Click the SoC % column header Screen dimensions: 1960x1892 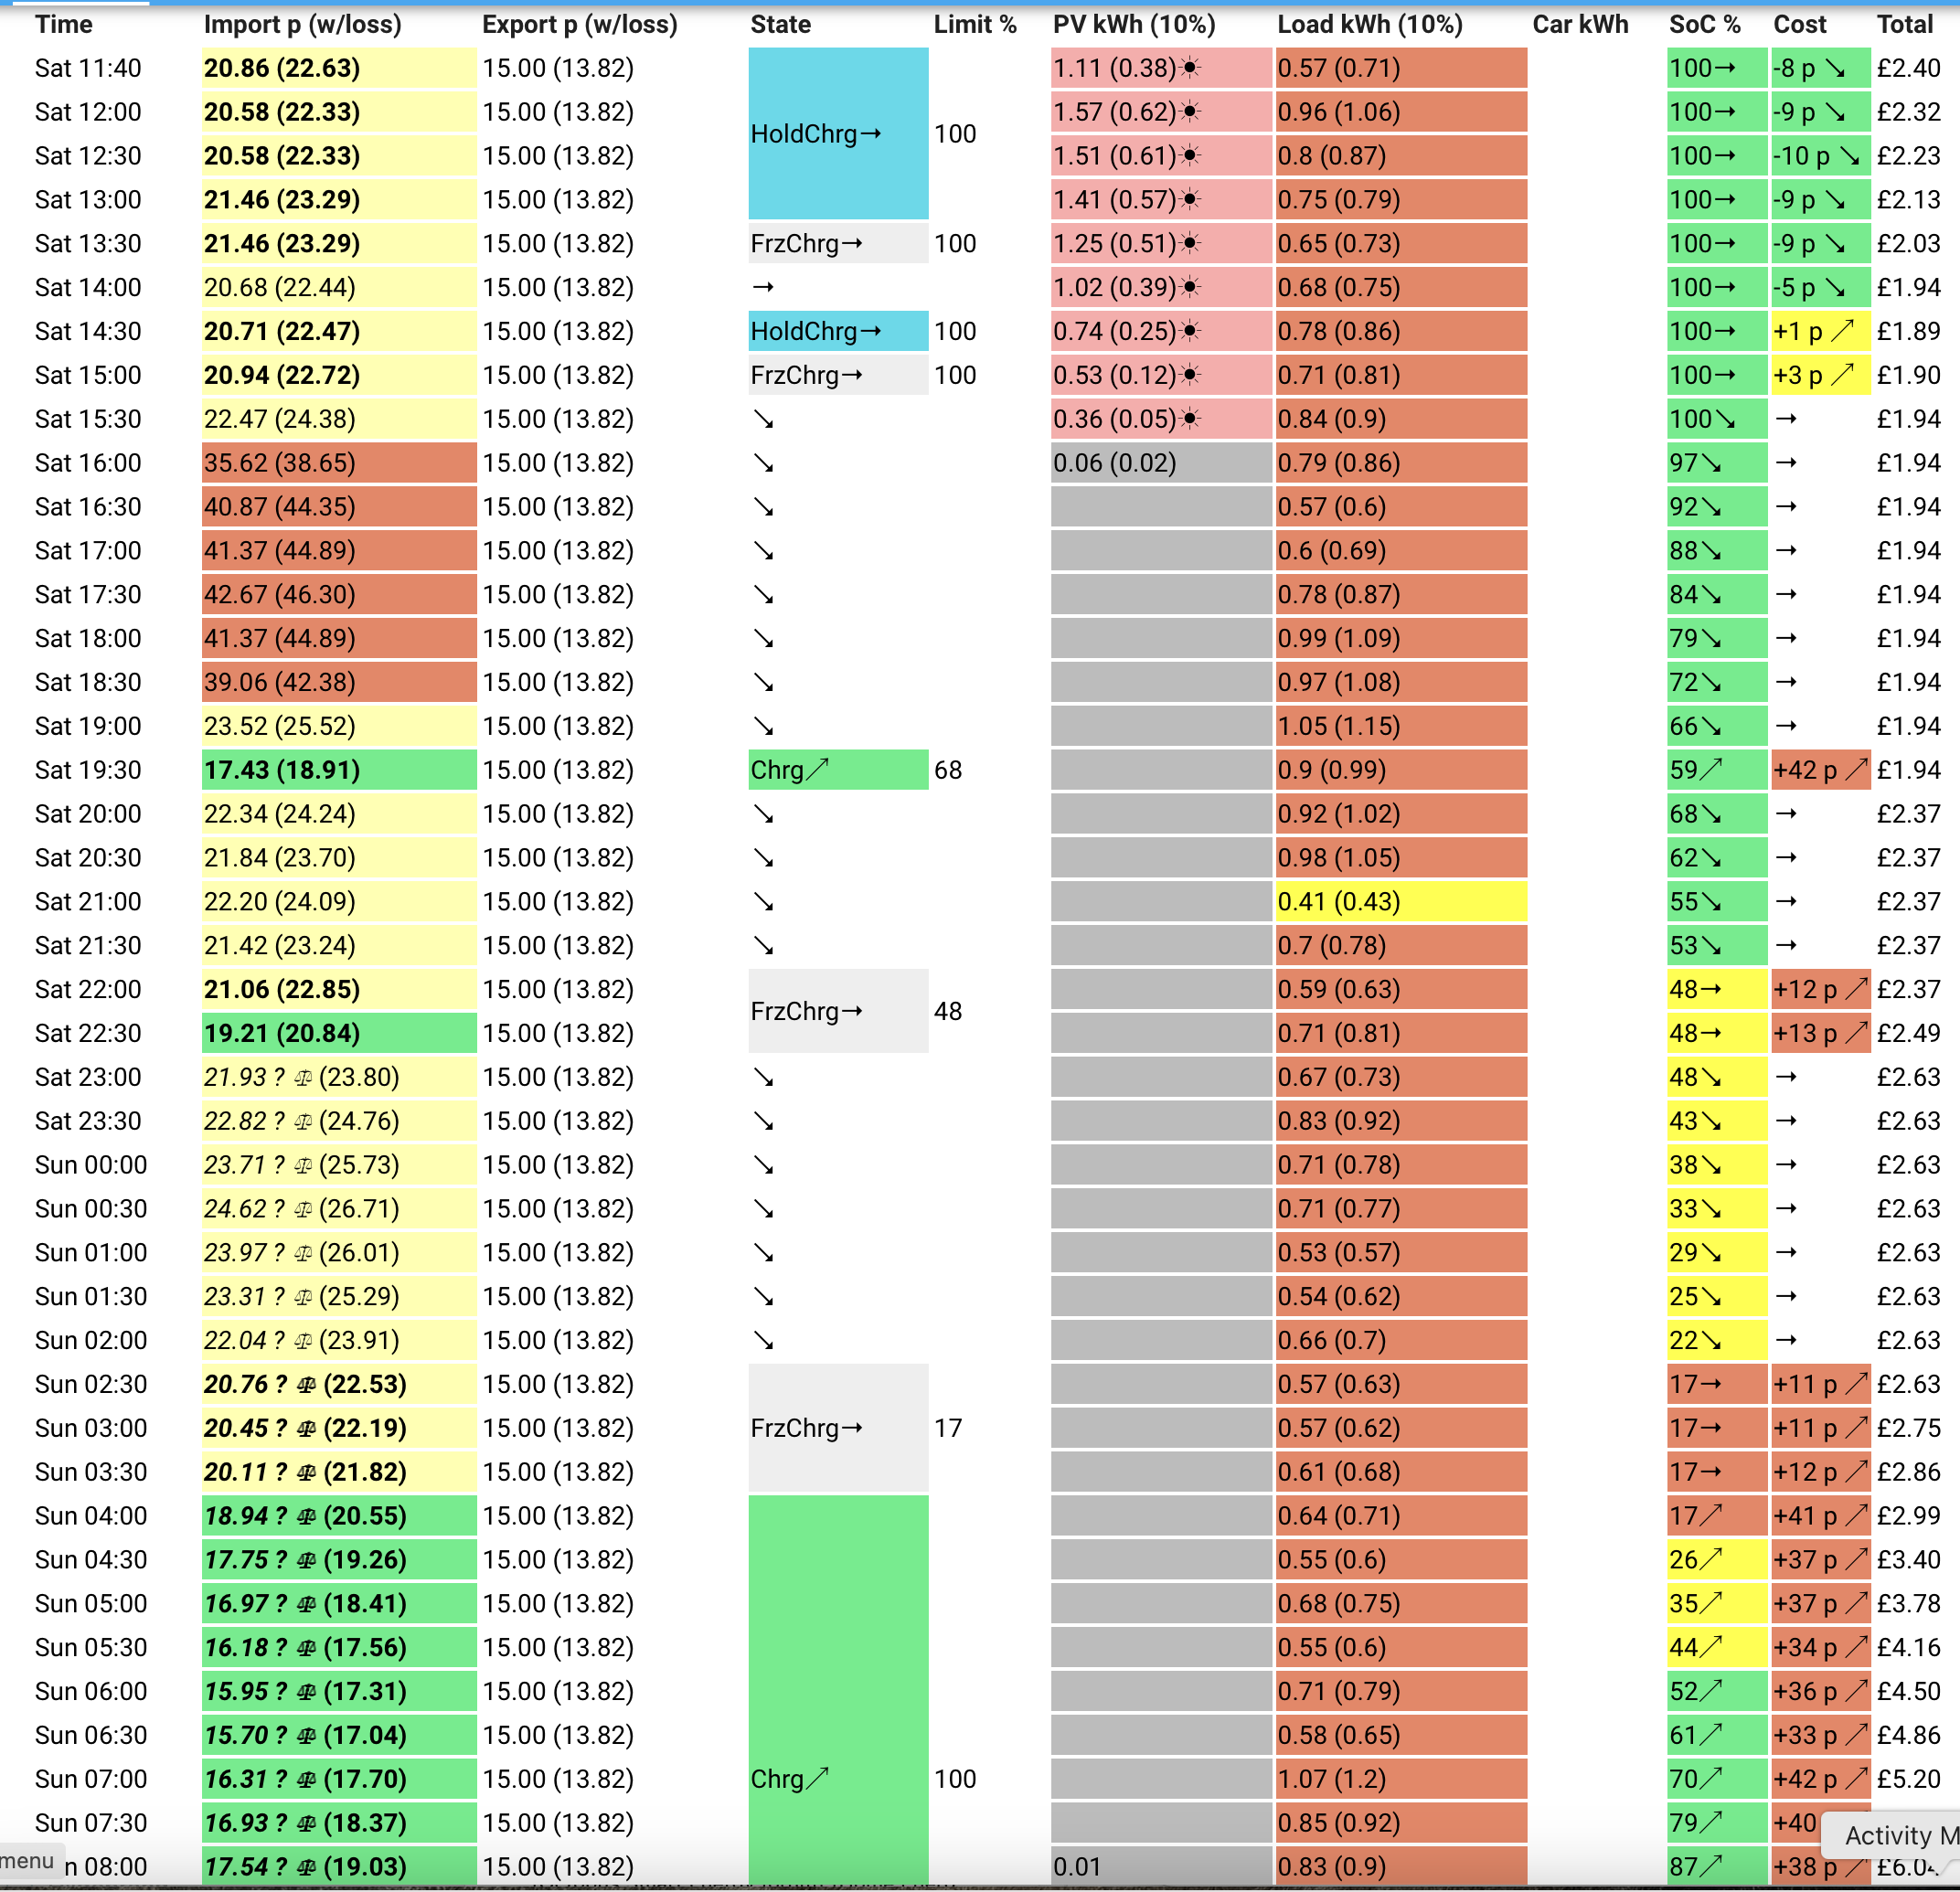coord(1705,24)
